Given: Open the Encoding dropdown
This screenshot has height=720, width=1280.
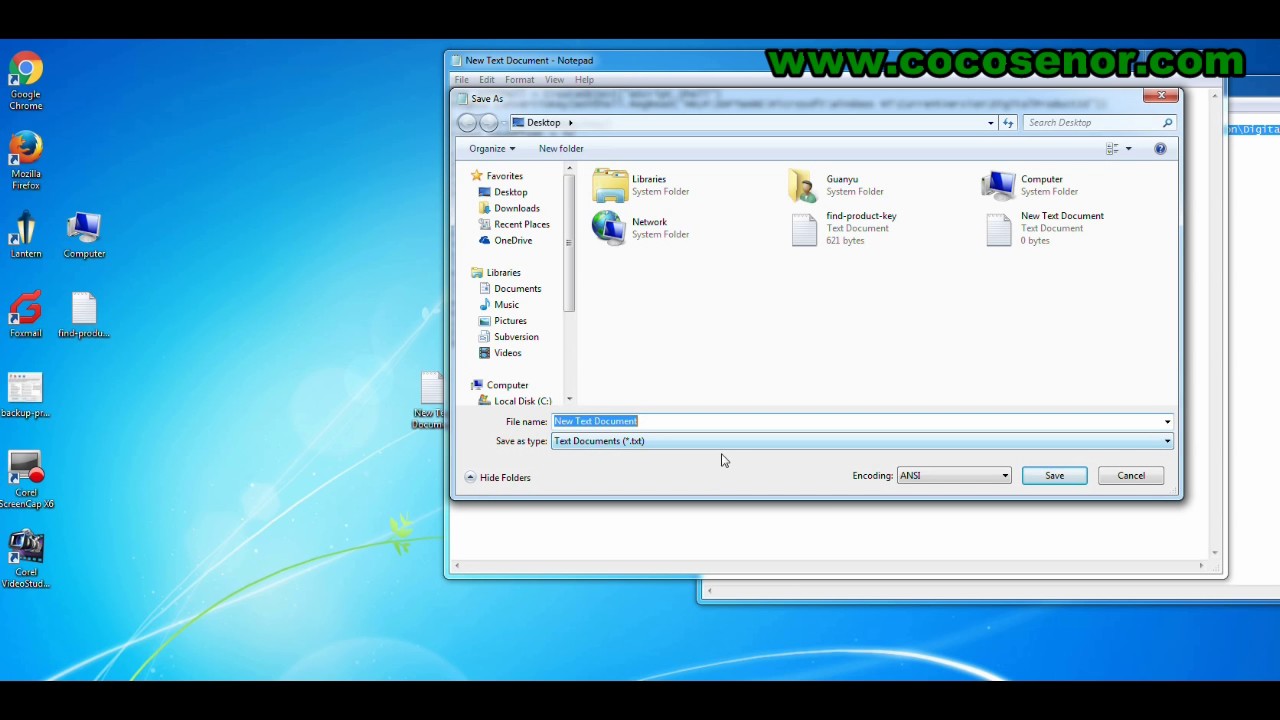Looking at the screenshot, I should coord(954,476).
